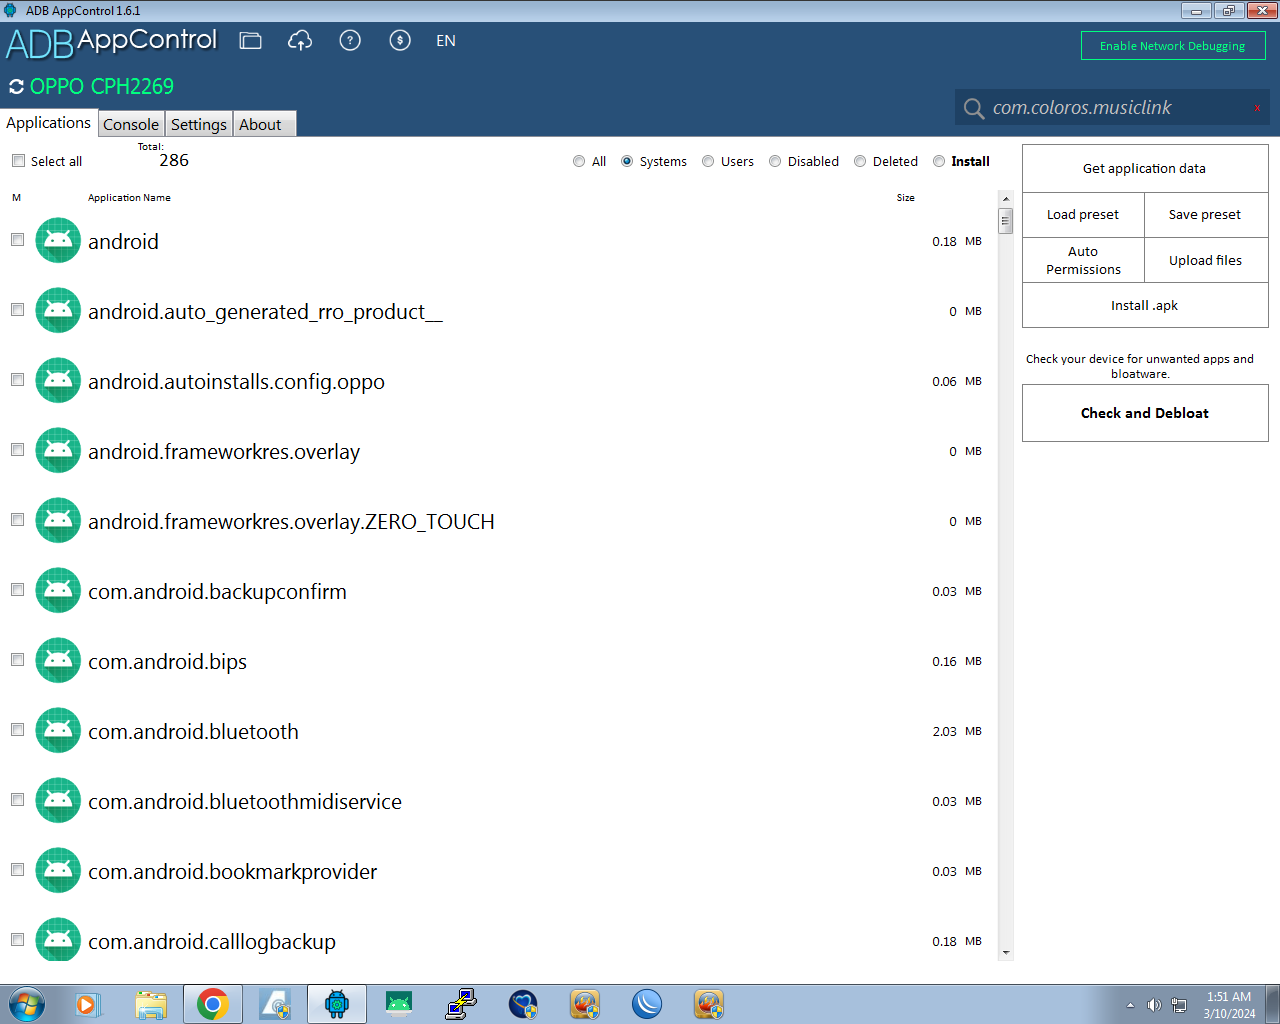Click the android app icon in first row
The height and width of the screenshot is (1024, 1280).
58,240
